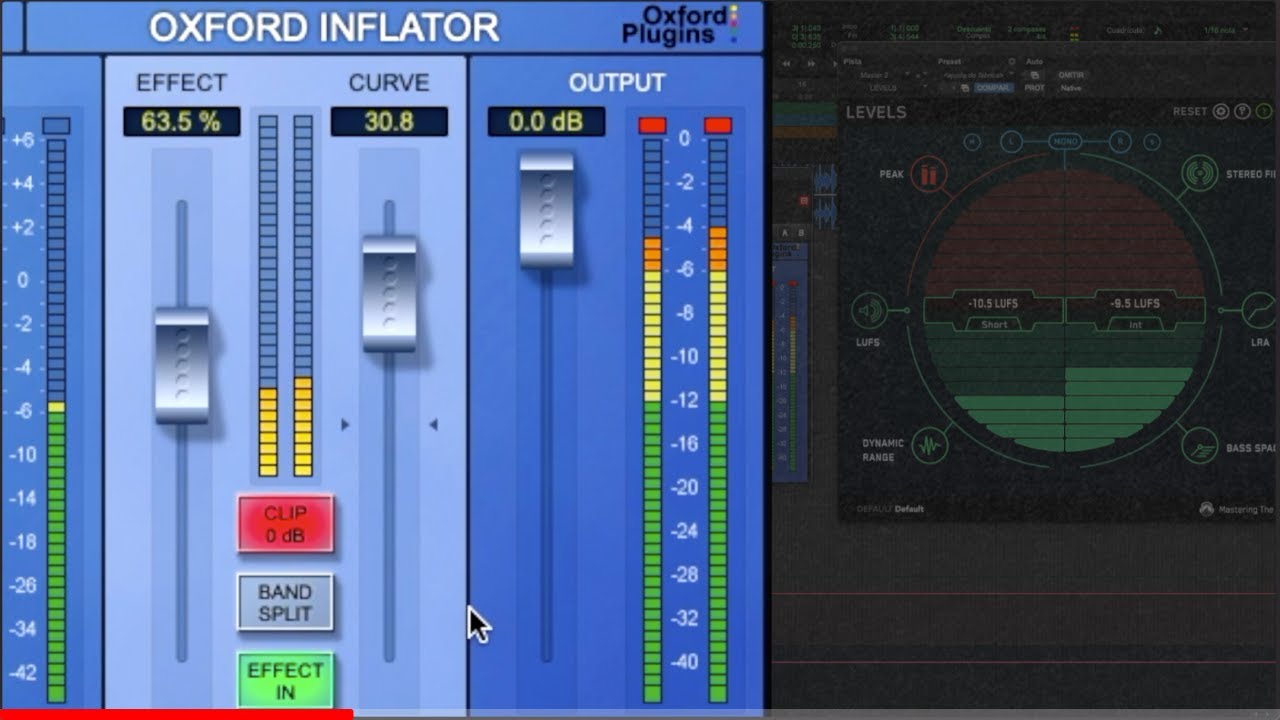Click the audio waveform clip in timeline
This screenshot has width=1280, height=720.
click(x=826, y=197)
